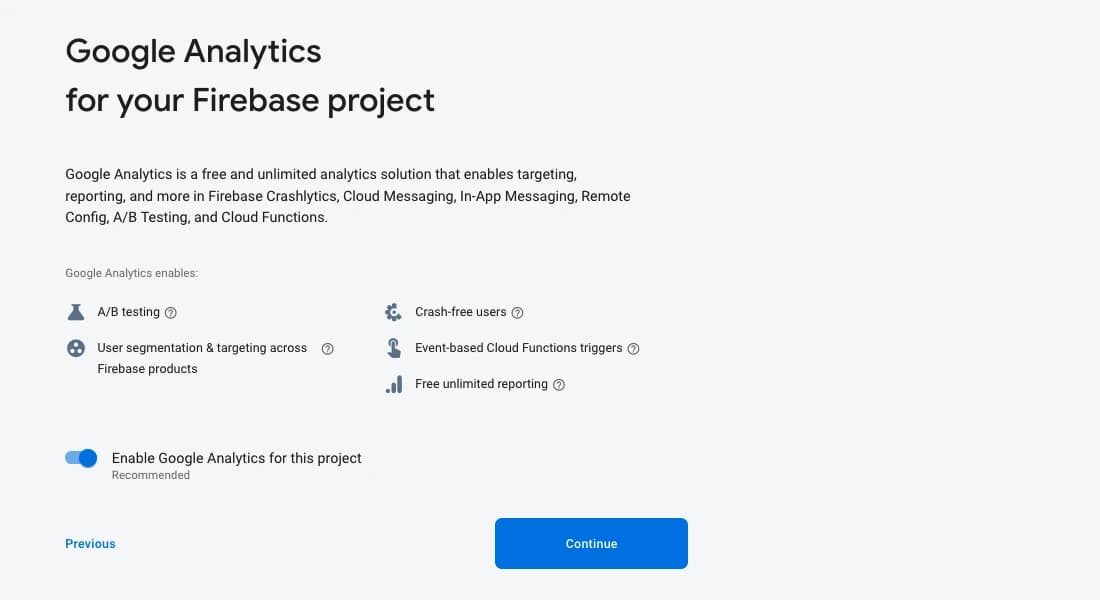Go back using the Previous link
The height and width of the screenshot is (600, 1100).
click(90, 544)
